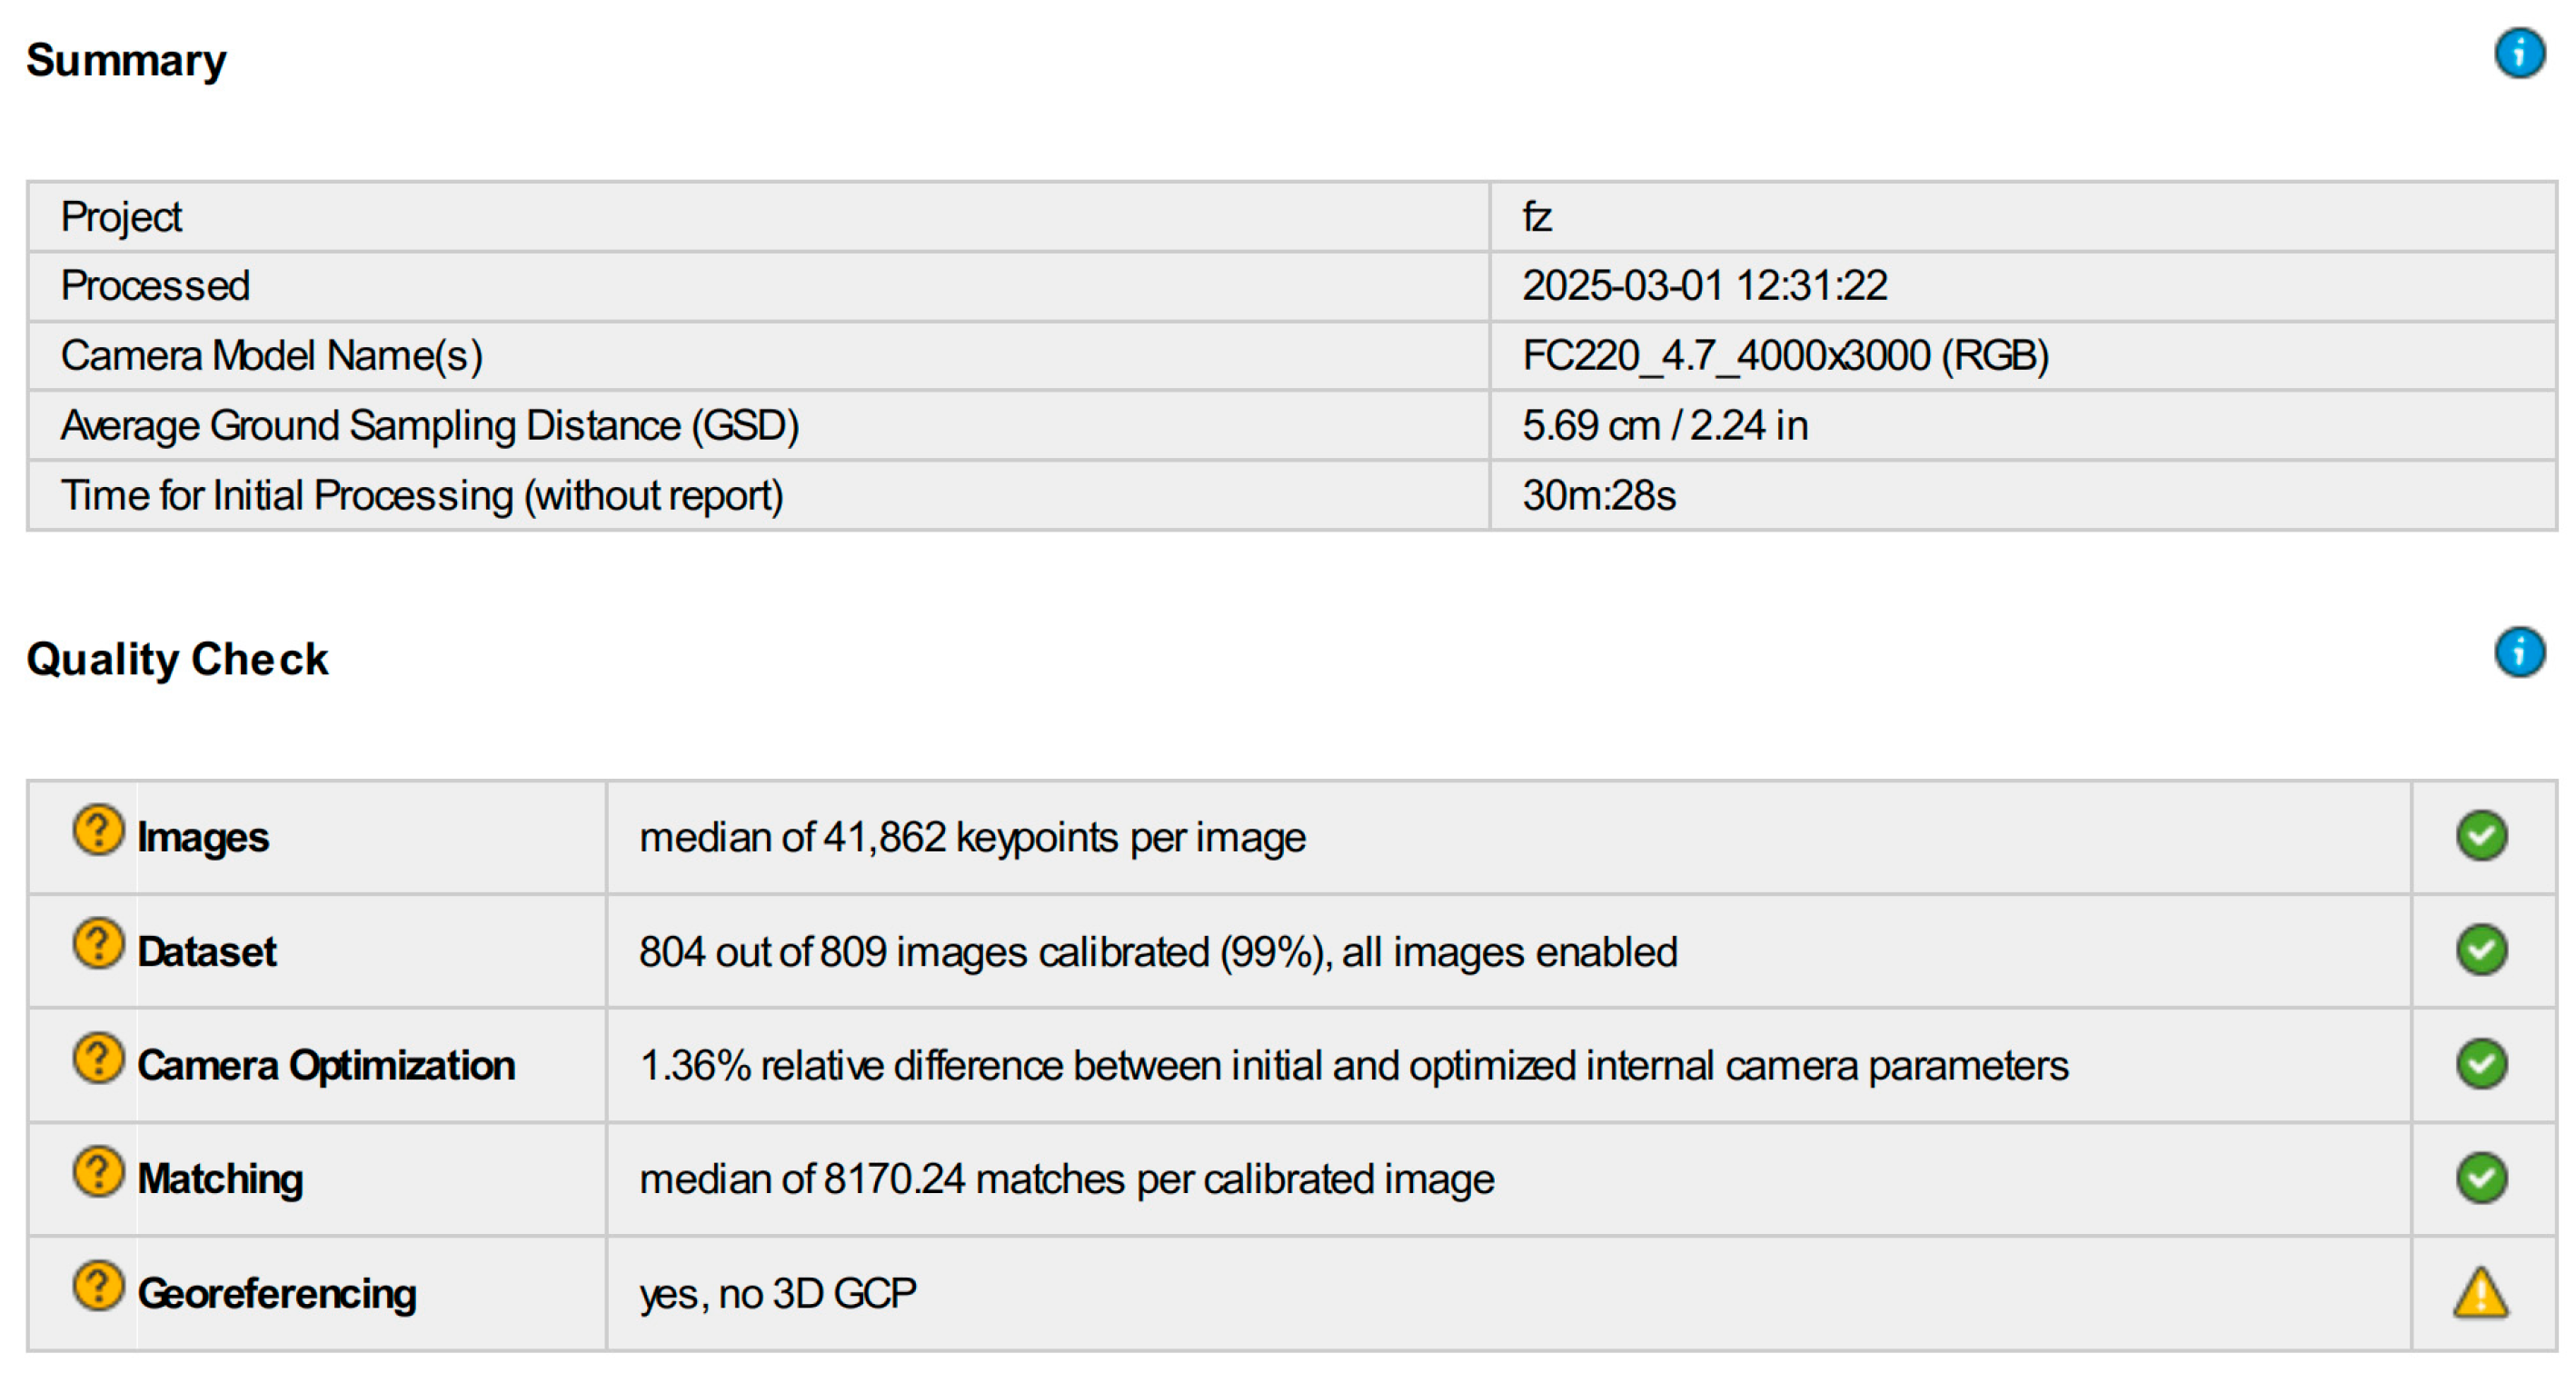Click the Georeferencing yellow warning triangle
This screenshot has height=1373, width=2576.
(2480, 1293)
